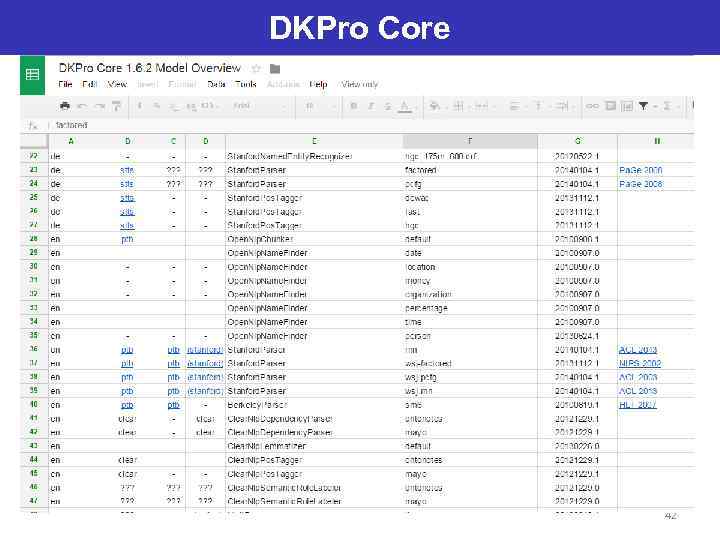The width and height of the screenshot is (720, 540).
Task: Click the Redo arrow in the toolbar
Action: point(99,106)
